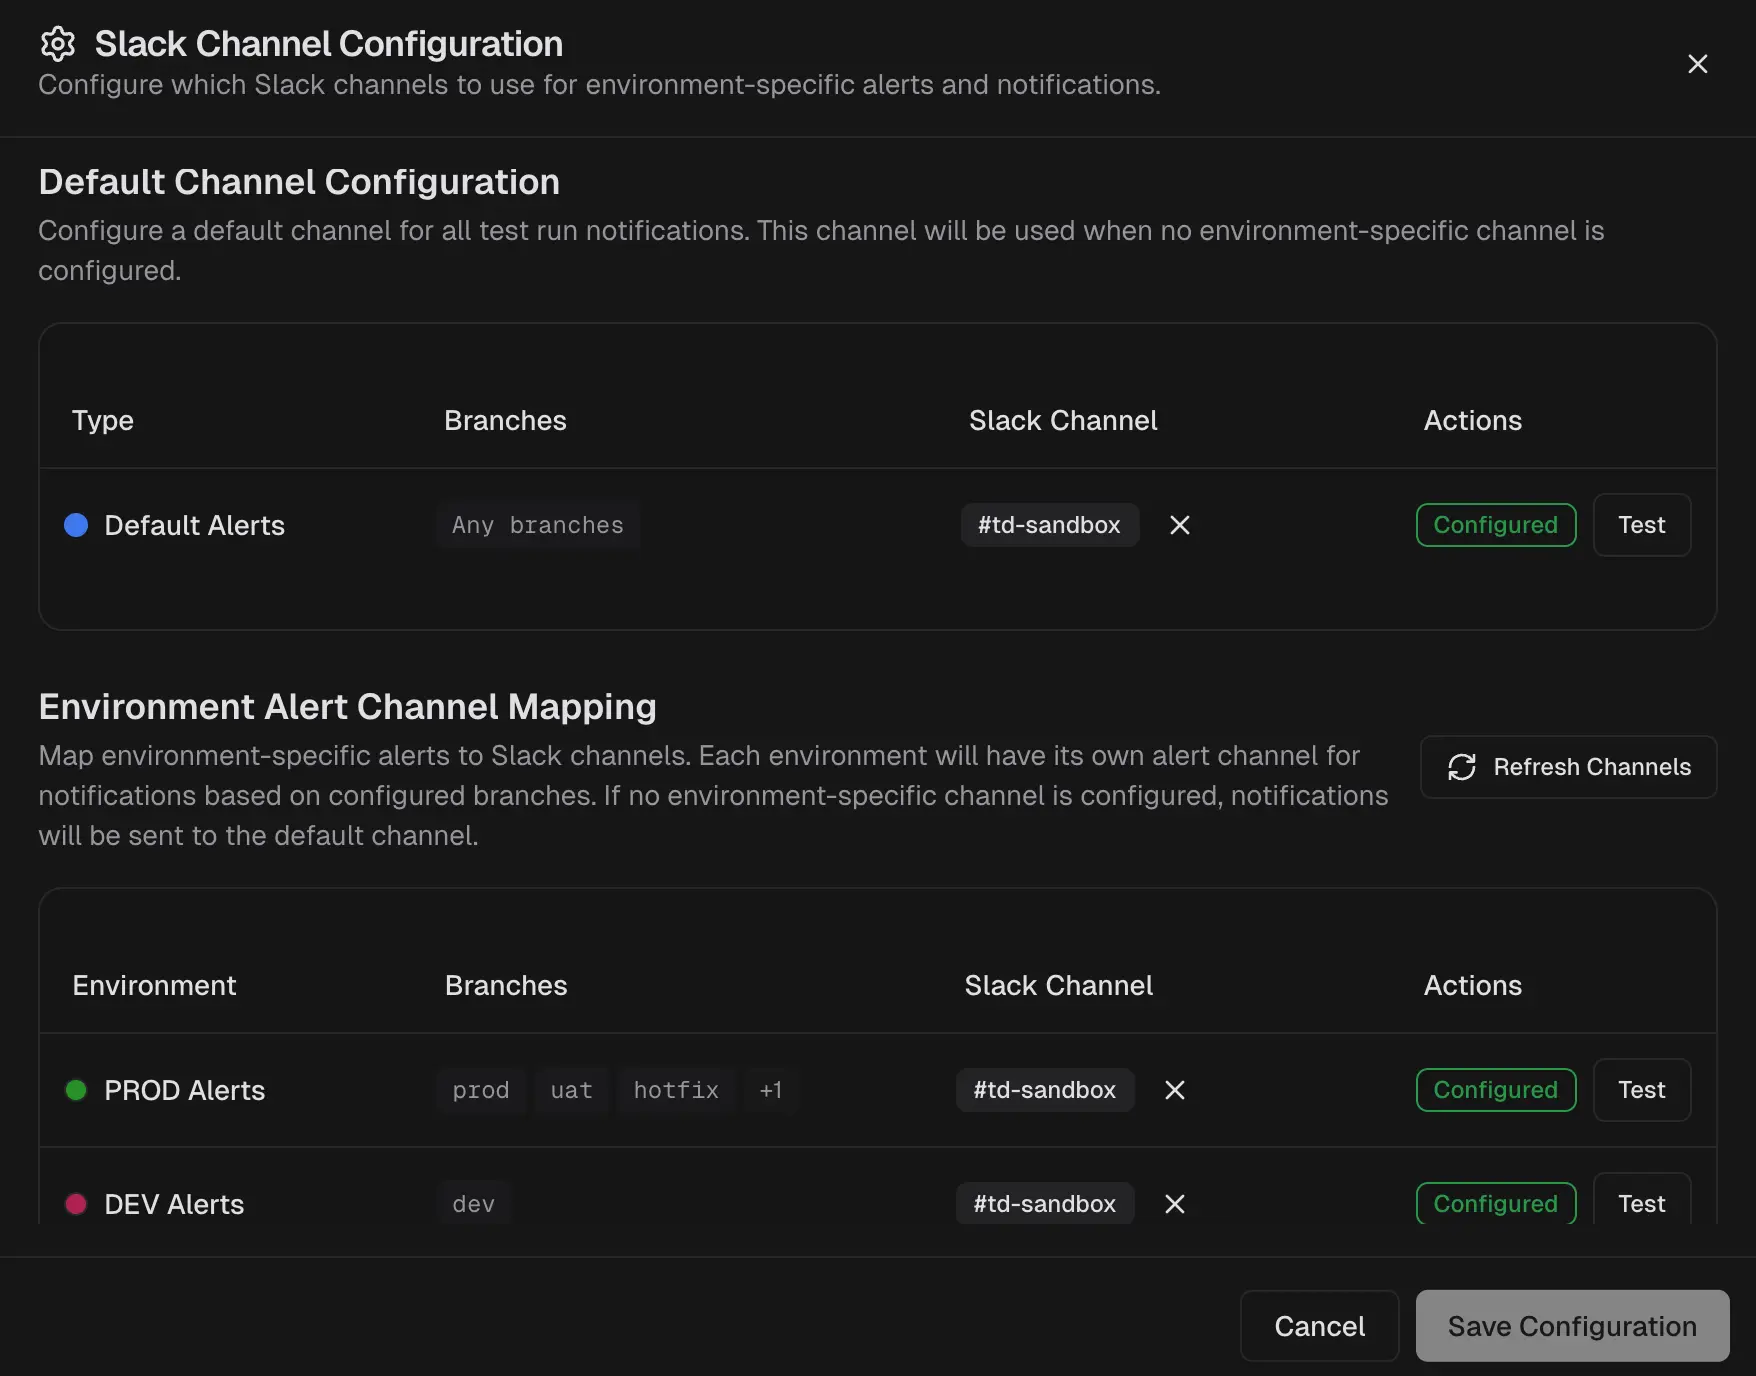Click the green dot for PROD Alerts
The width and height of the screenshot is (1756, 1376).
point(76,1090)
